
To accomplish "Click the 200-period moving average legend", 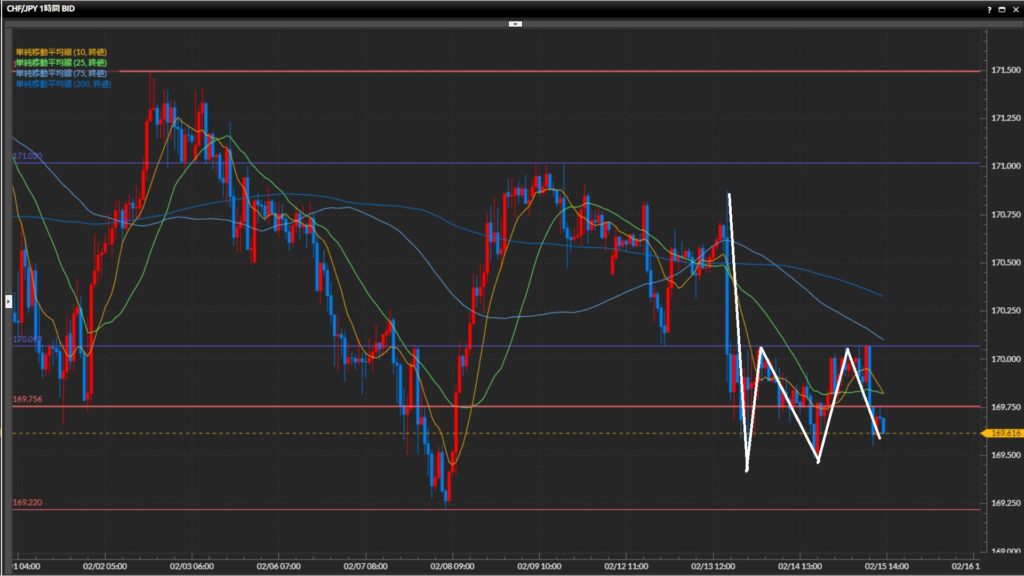I will (x=63, y=84).
